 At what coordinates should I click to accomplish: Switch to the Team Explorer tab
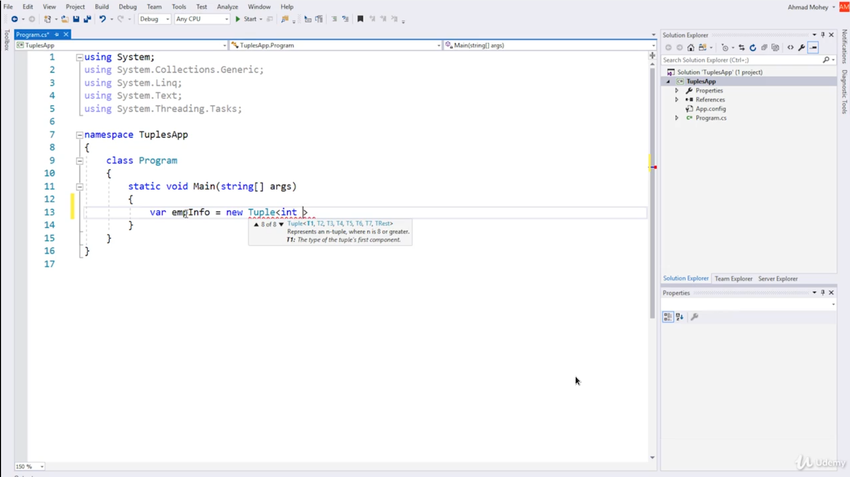point(733,279)
